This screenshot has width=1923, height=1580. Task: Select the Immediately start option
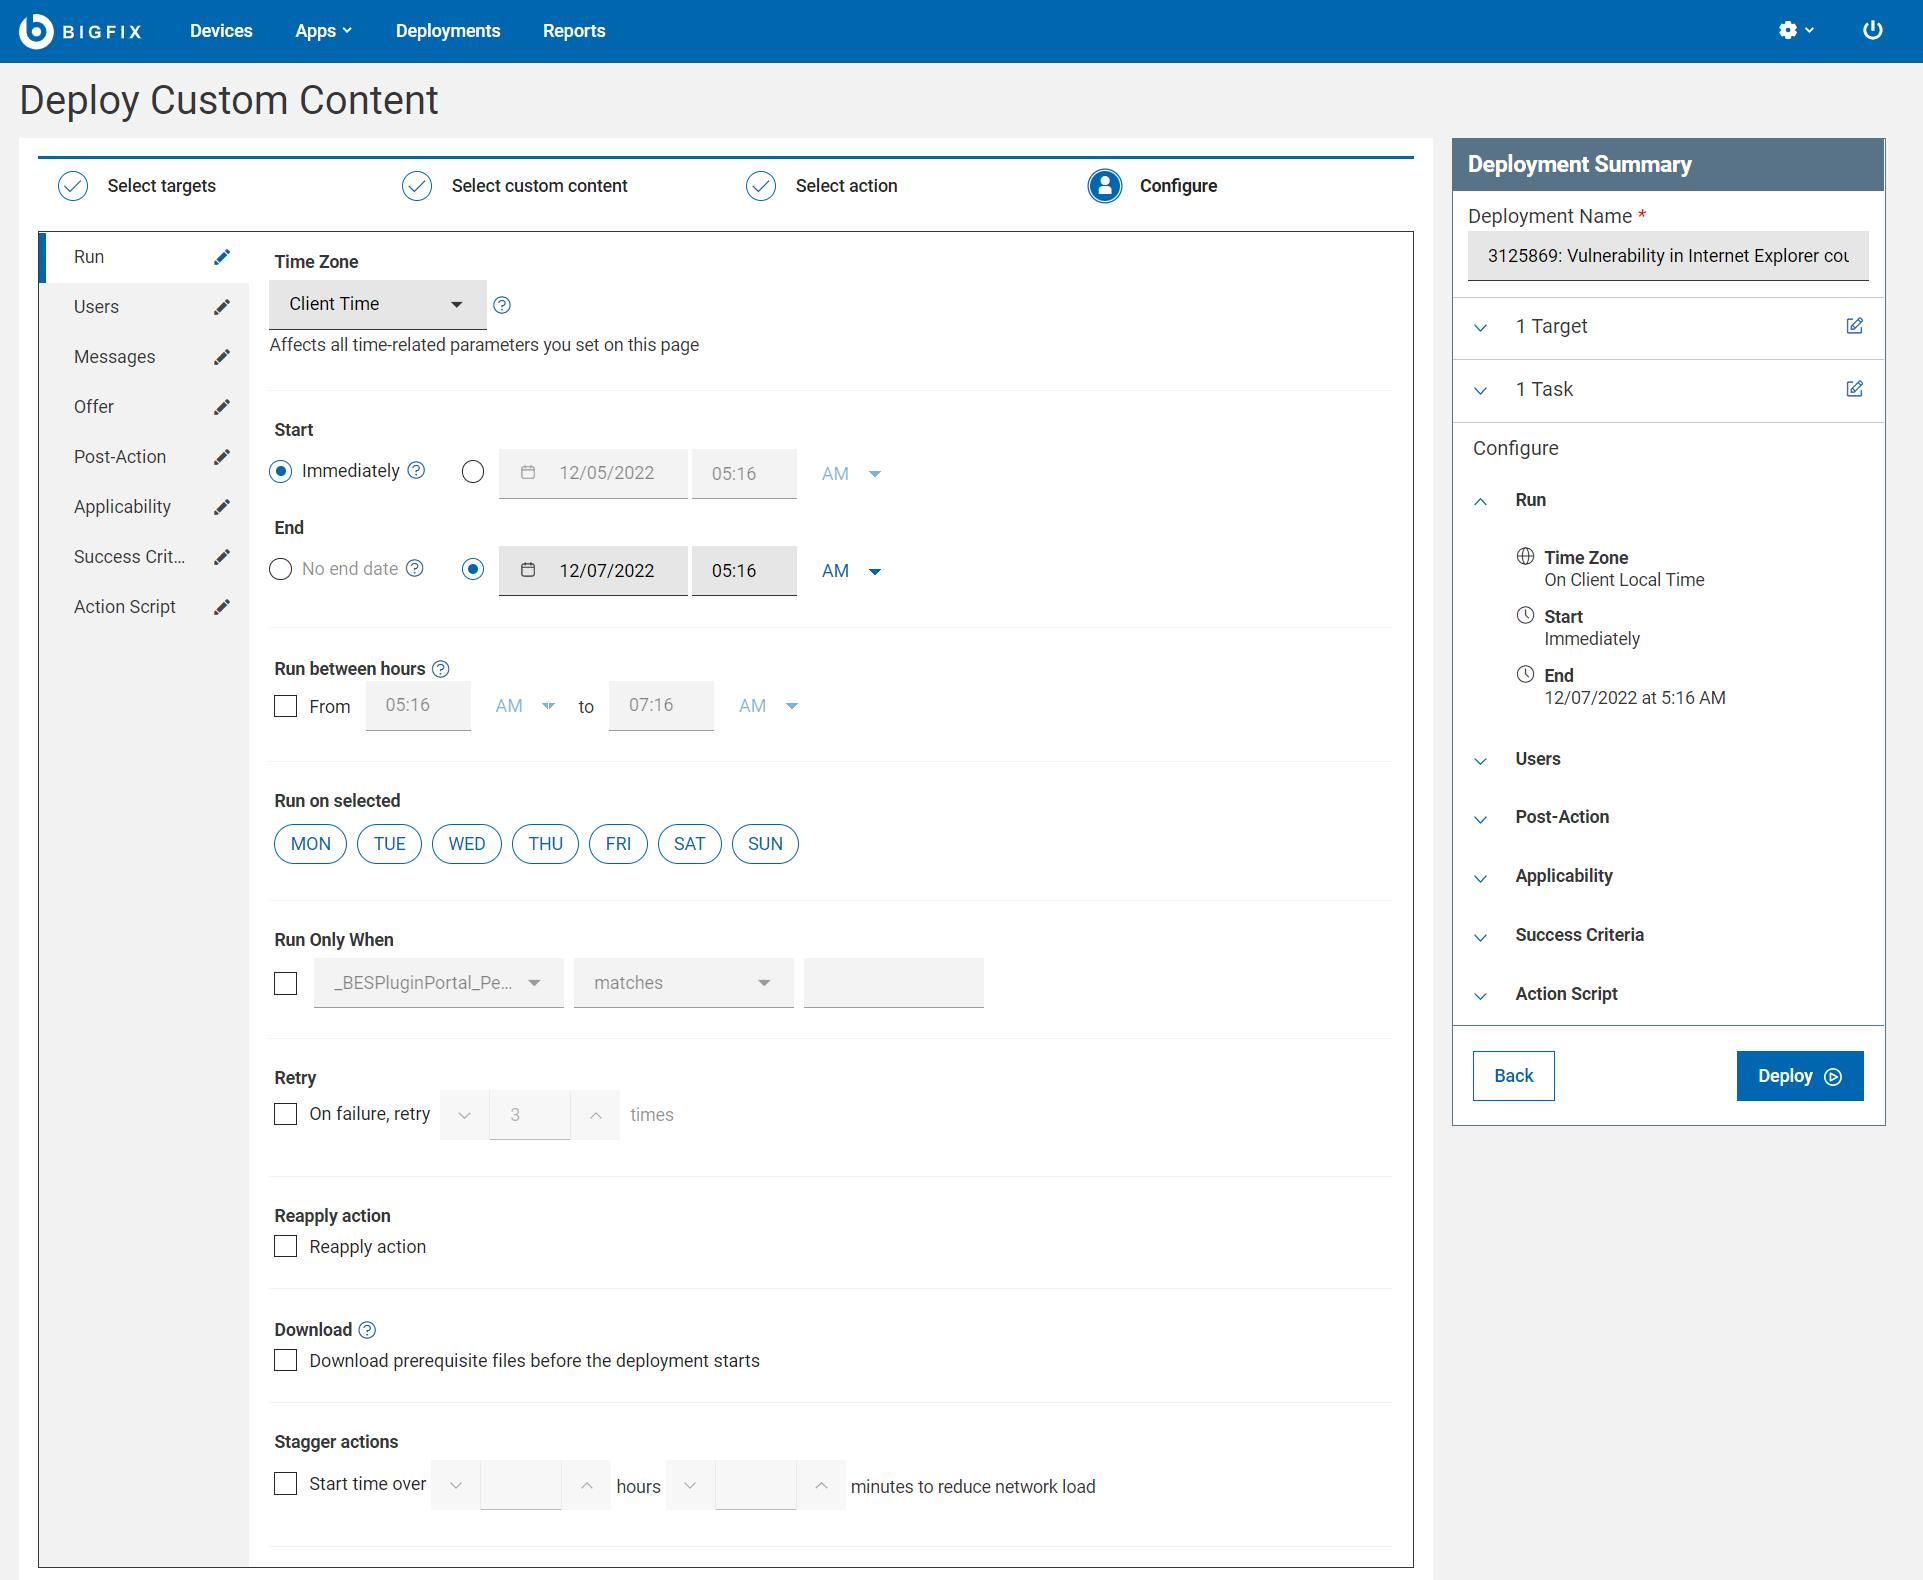(280, 471)
